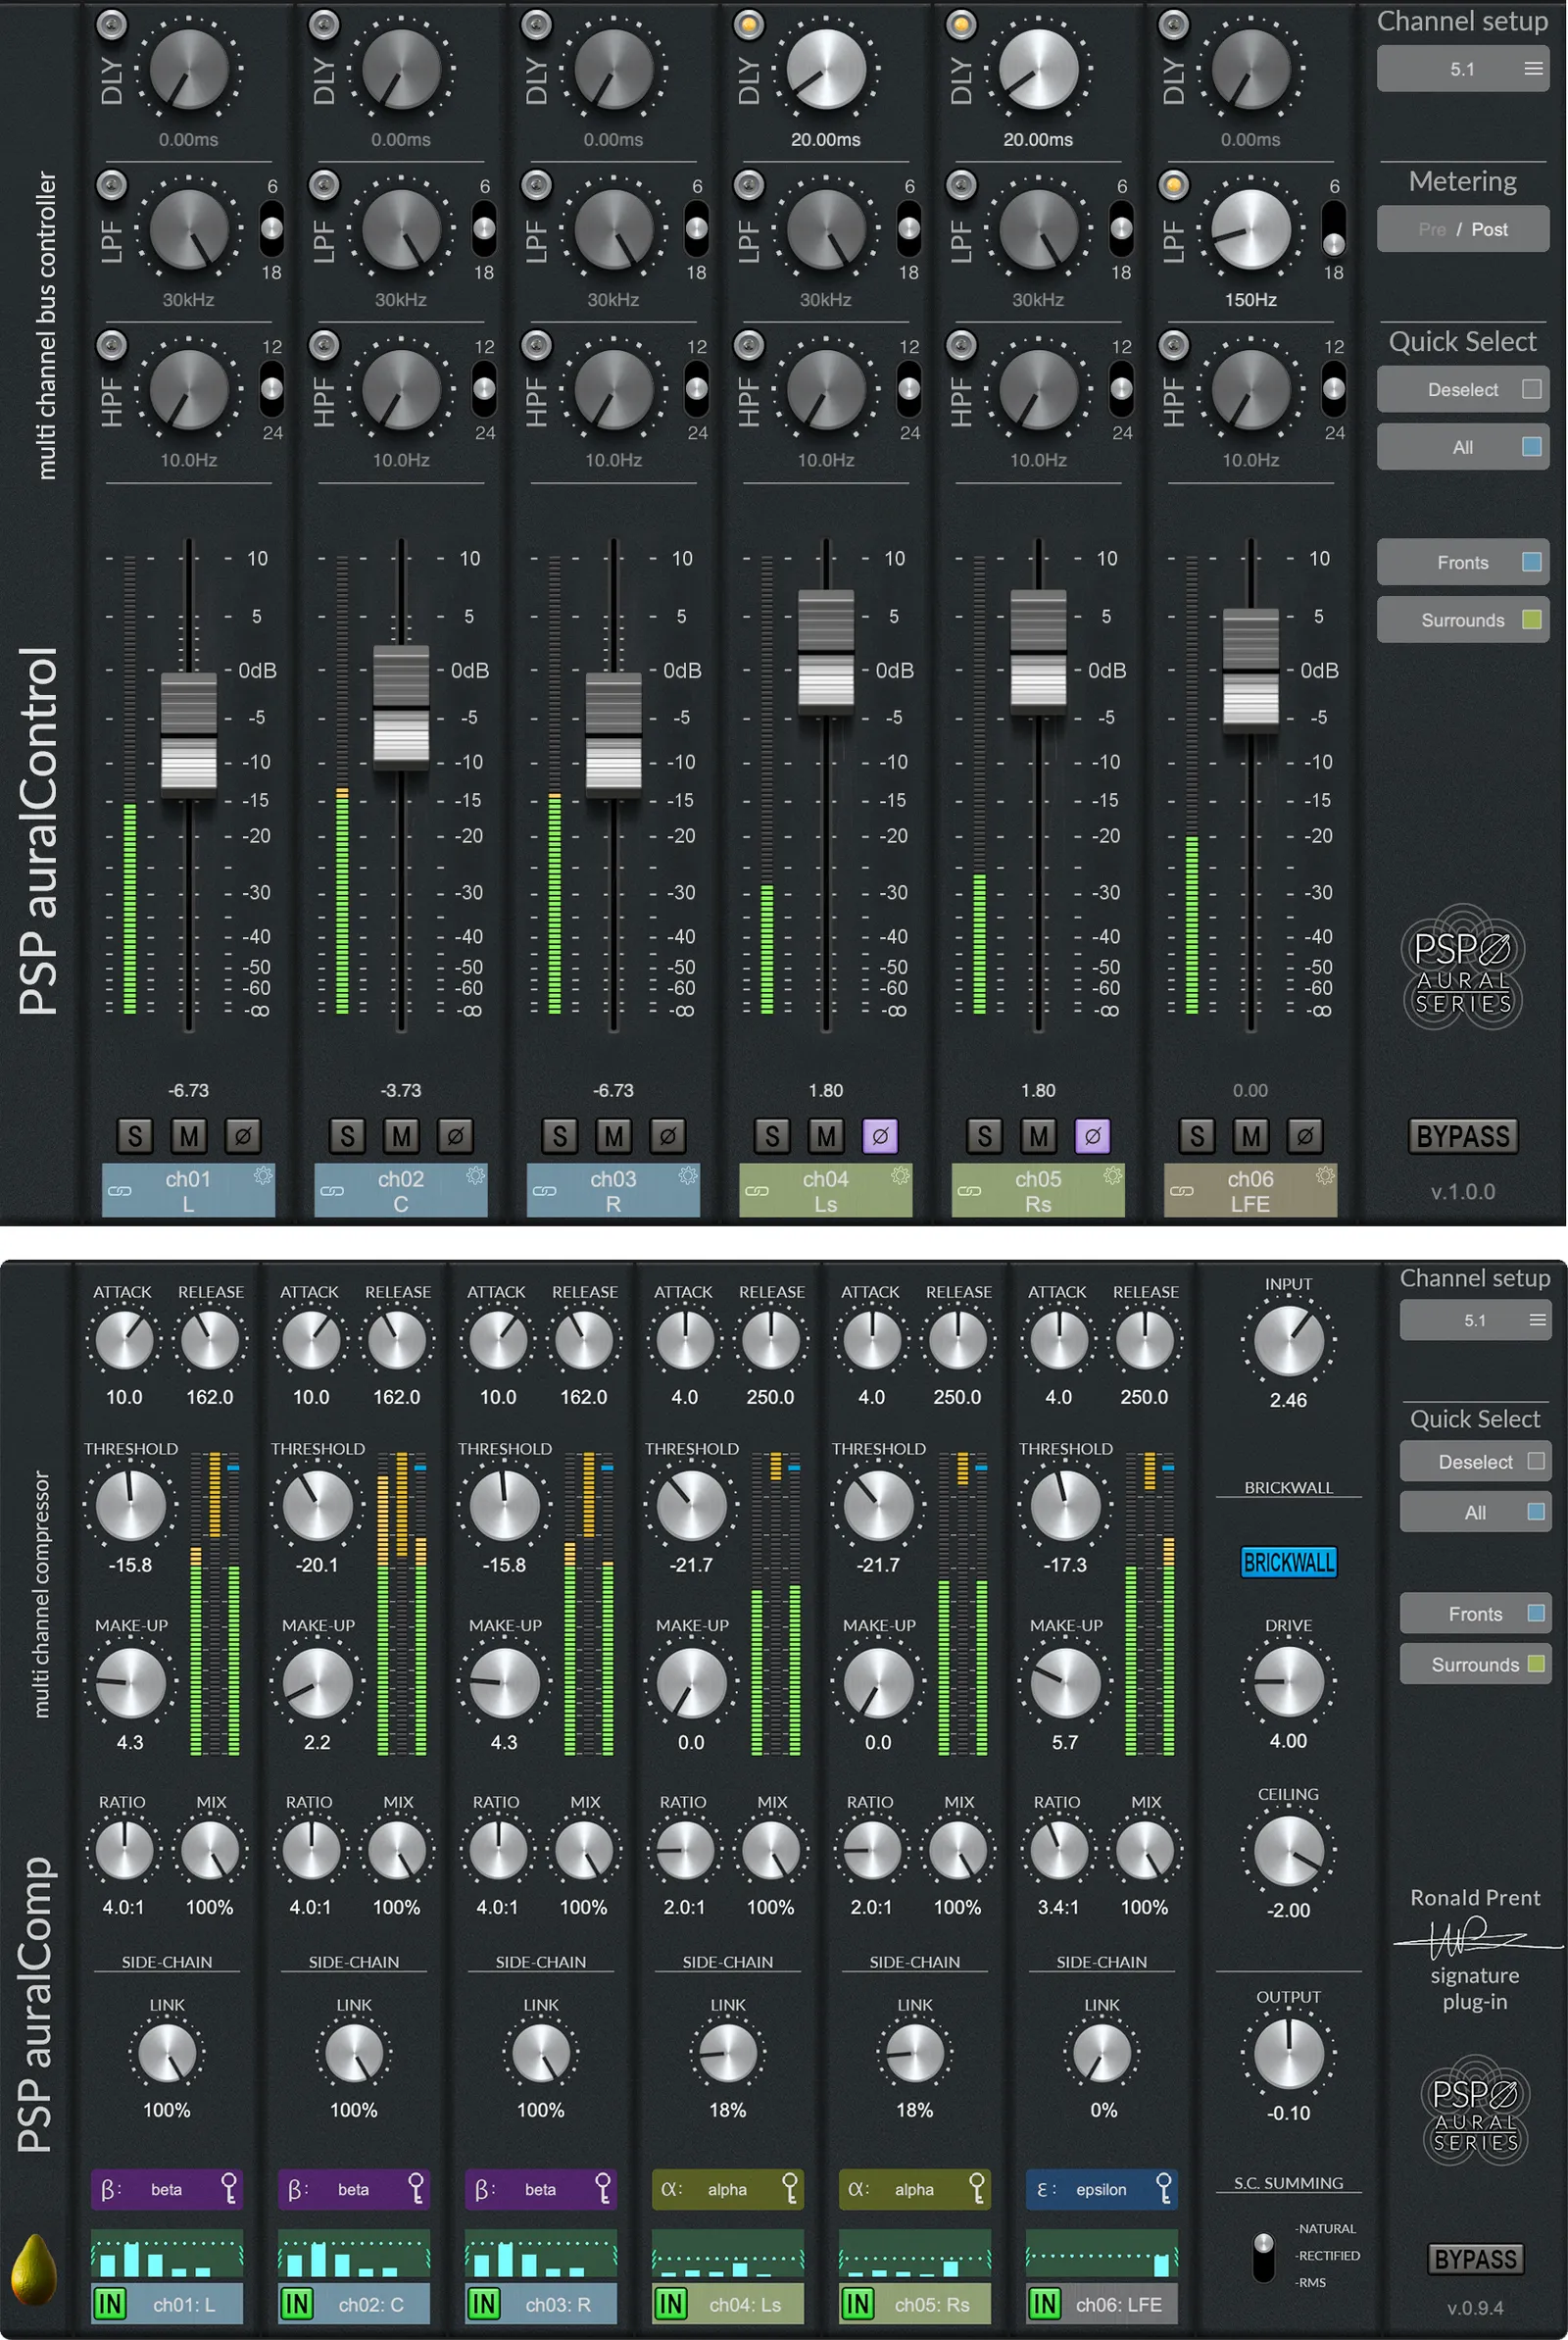Invert phase on ch03 R channel
1568x2340 pixels.
[668, 1135]
